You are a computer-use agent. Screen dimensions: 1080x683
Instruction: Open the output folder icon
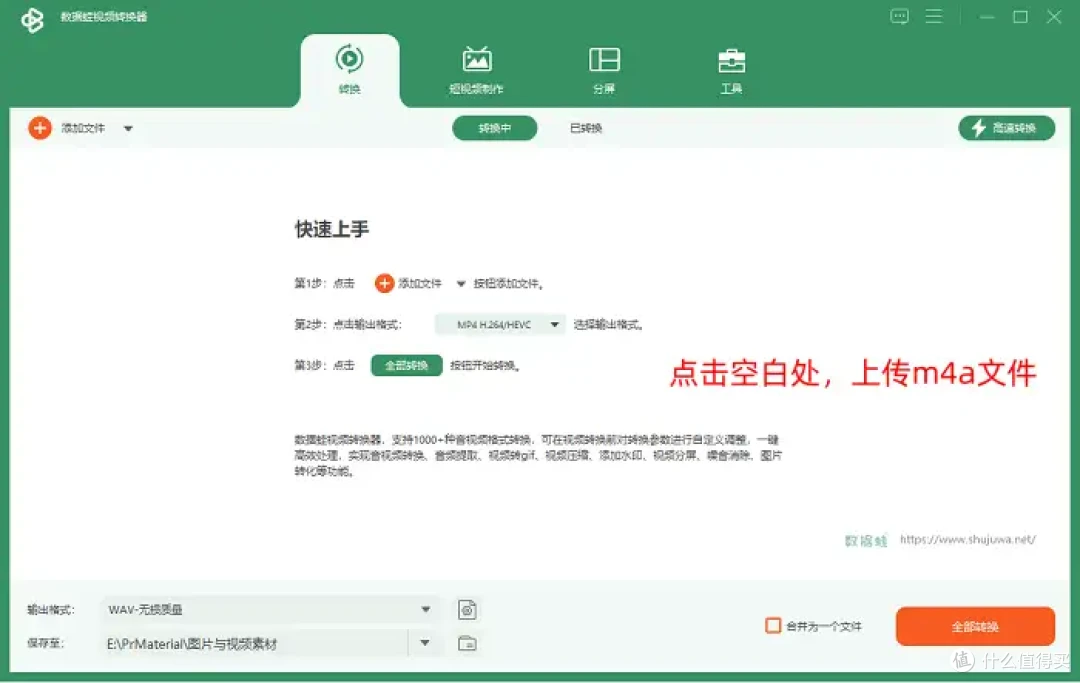coord(467,644)
